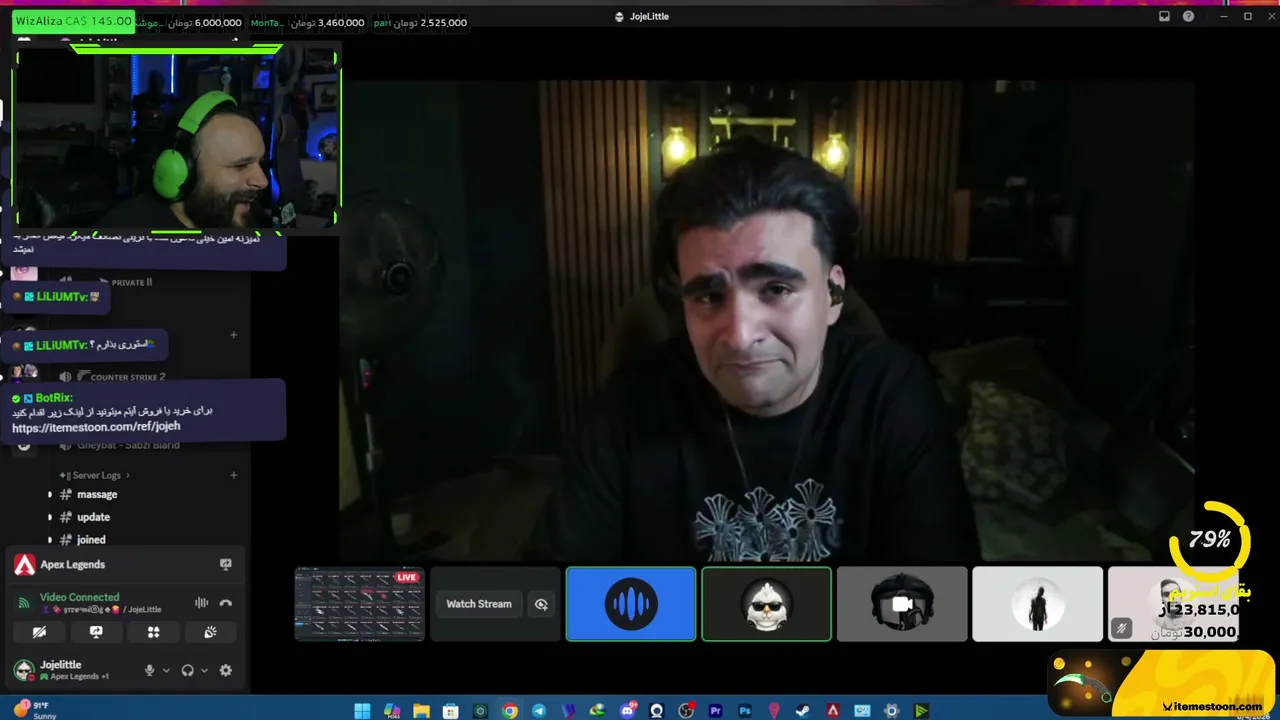The height and width of the screenshot is (720, 1280).
Task: Turn on camera in voice panel
Action: 39,632
